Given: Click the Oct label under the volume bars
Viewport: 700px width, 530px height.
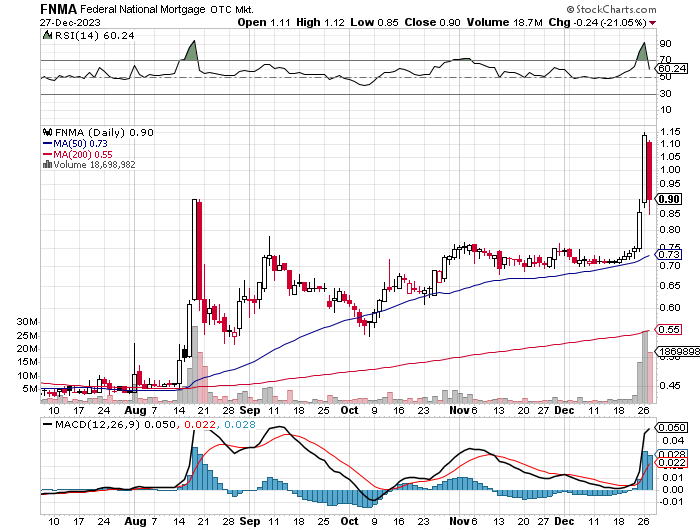Looking at the screenshot, I should 349,410.
